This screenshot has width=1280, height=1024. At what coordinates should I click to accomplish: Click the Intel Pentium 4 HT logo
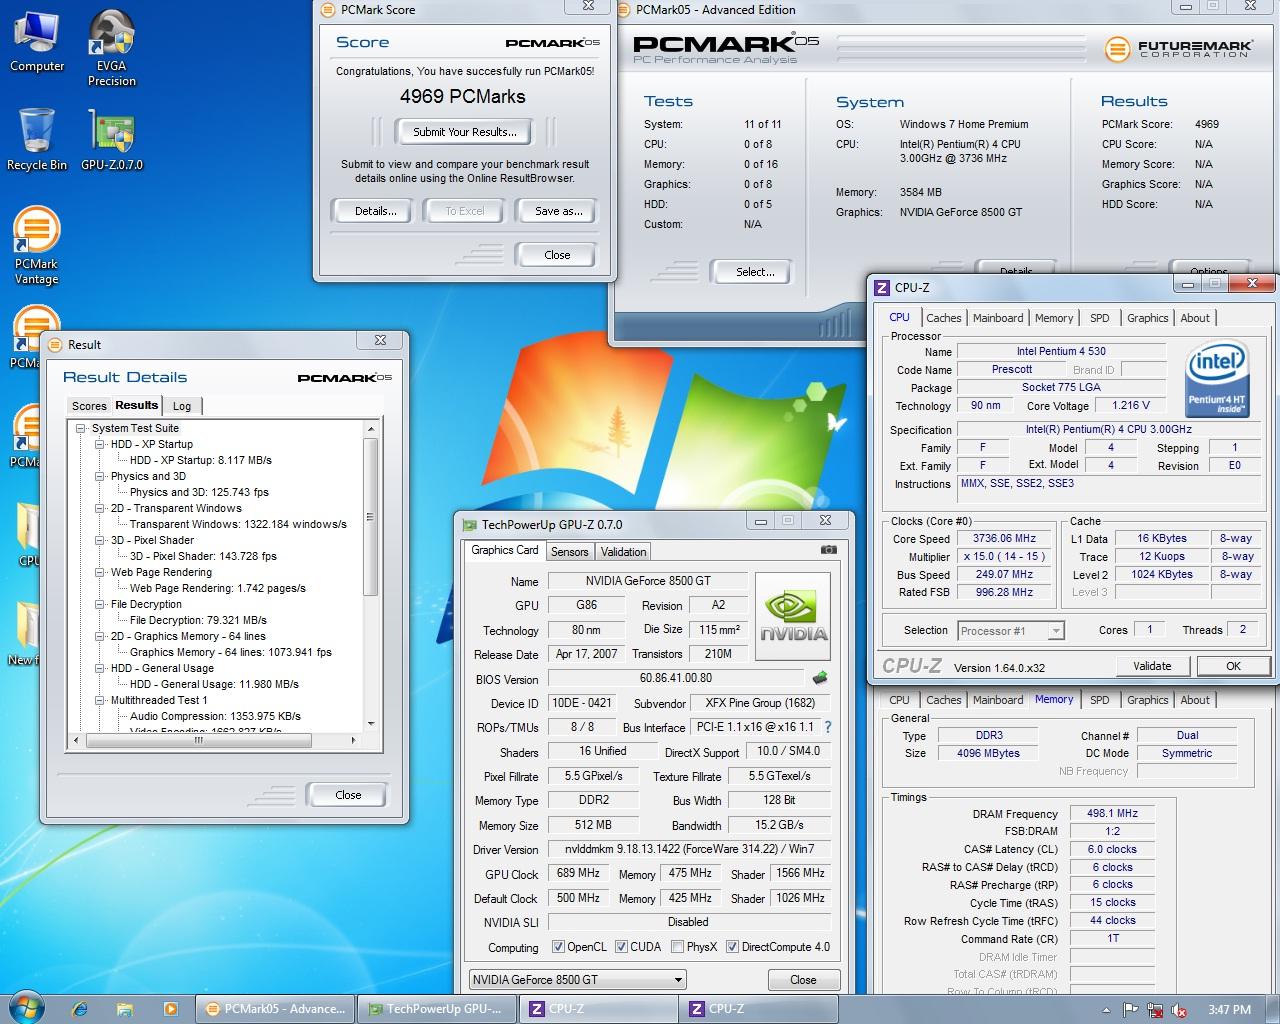point(1216,380)
